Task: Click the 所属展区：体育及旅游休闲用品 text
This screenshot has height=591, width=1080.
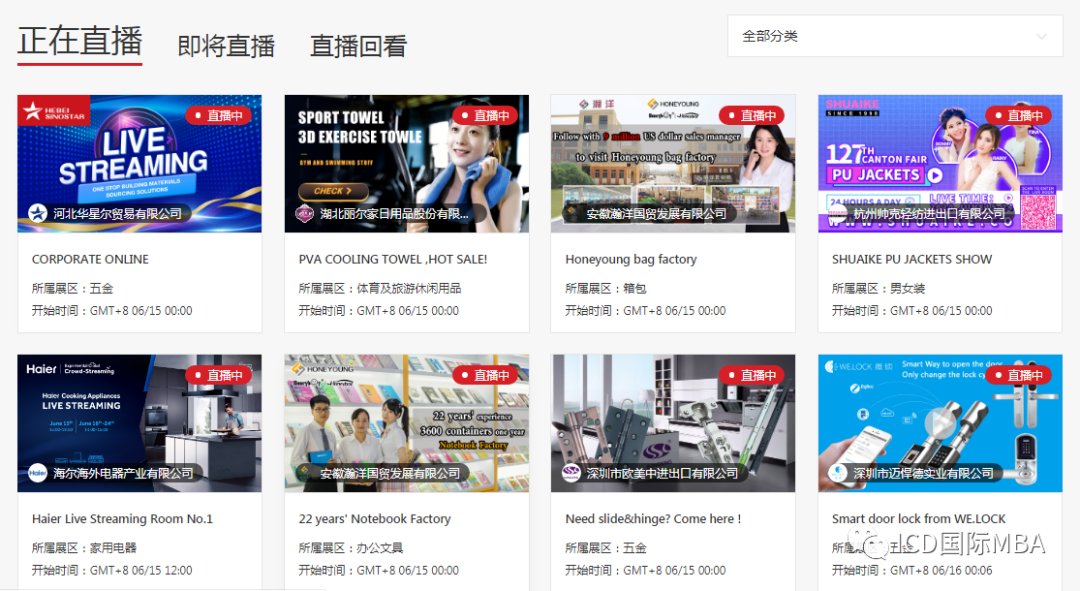Action: coord(380,288)
